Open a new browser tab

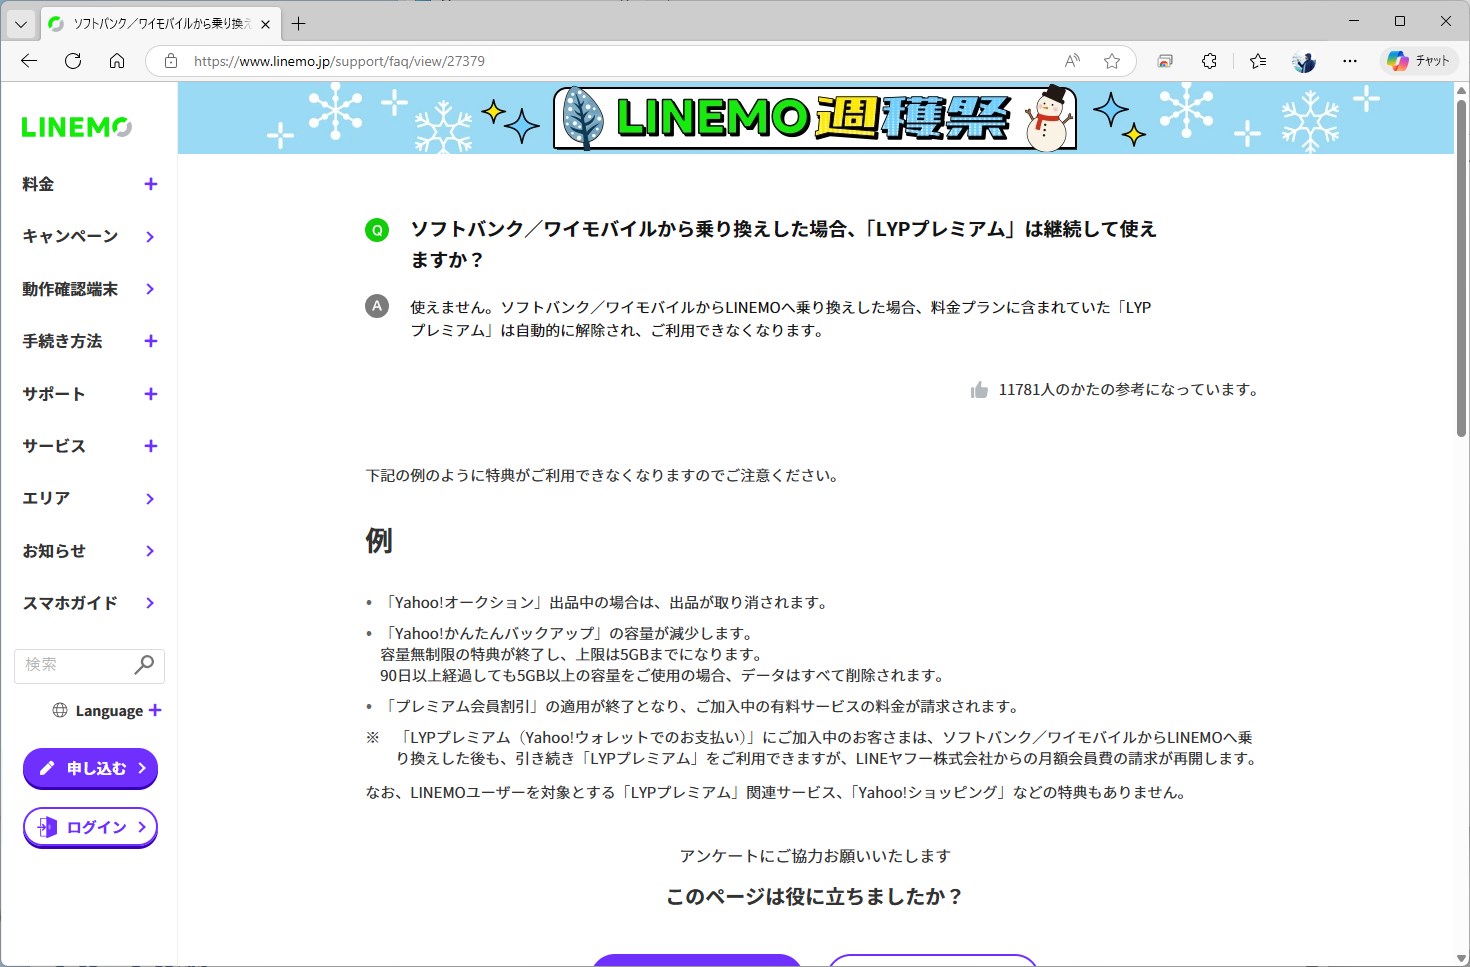[298, 23]
